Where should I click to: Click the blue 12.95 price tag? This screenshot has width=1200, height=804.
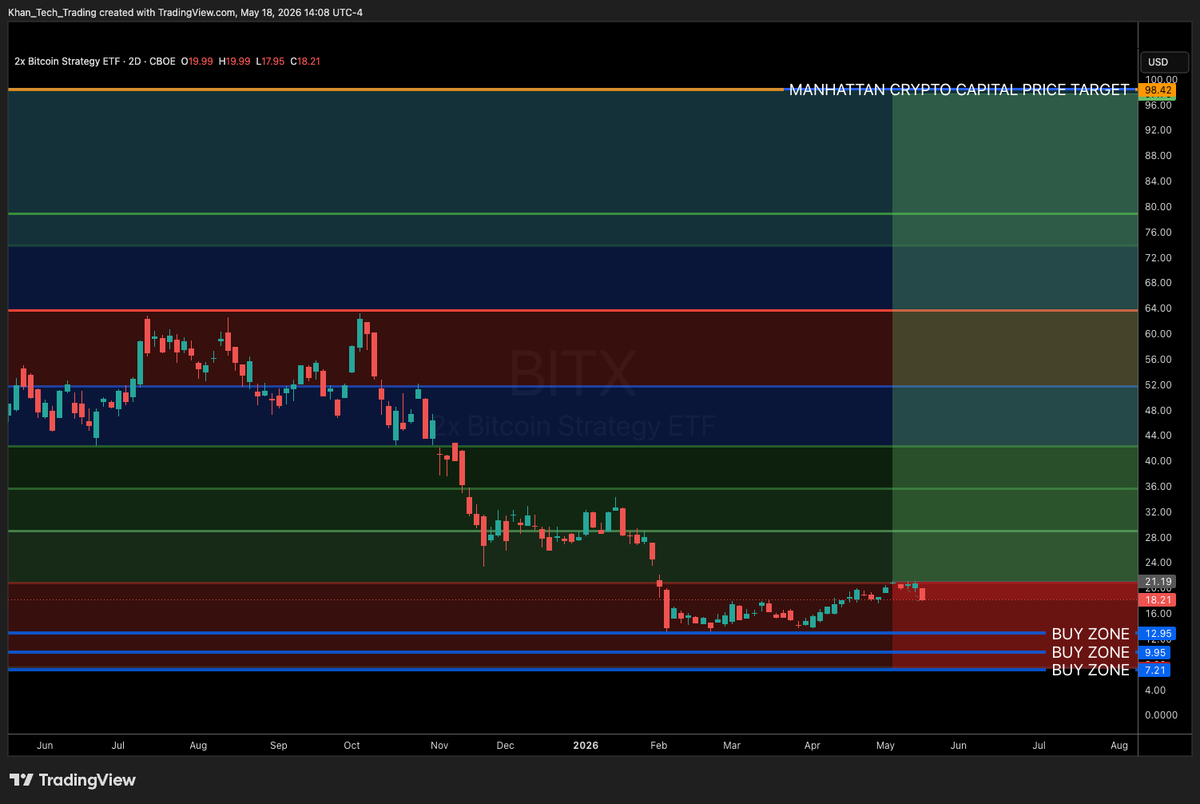coord(1157,633)
